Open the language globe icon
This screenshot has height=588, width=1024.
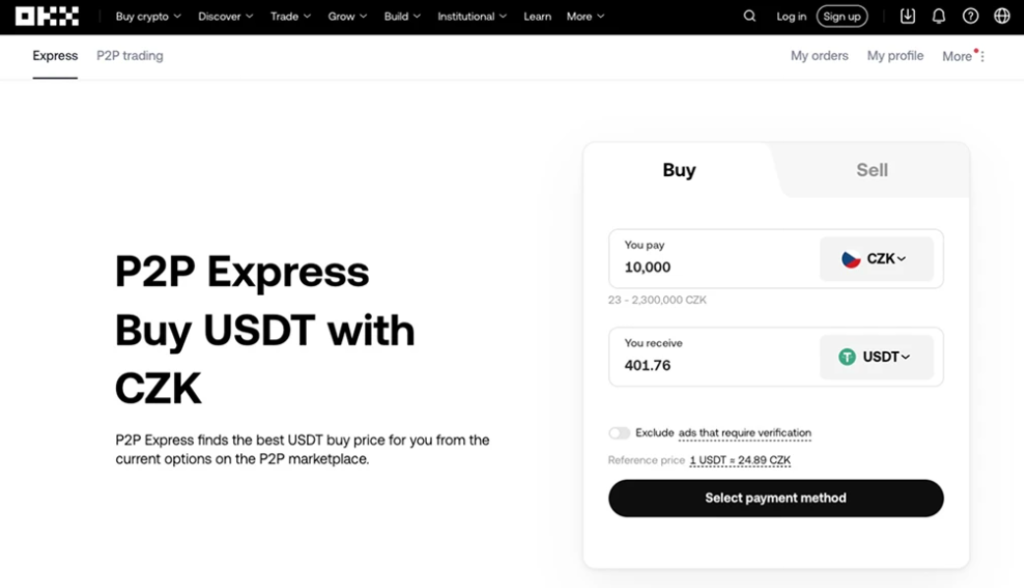[1002, 16]
